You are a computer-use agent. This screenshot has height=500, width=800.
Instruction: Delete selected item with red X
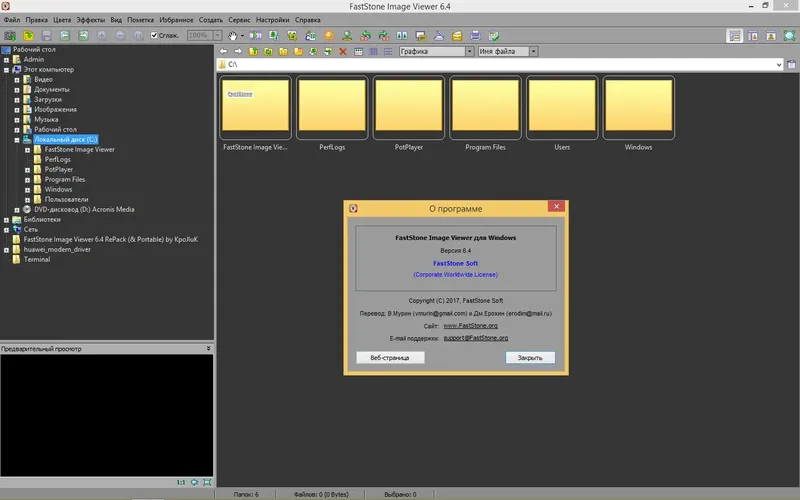coord(343,51)
